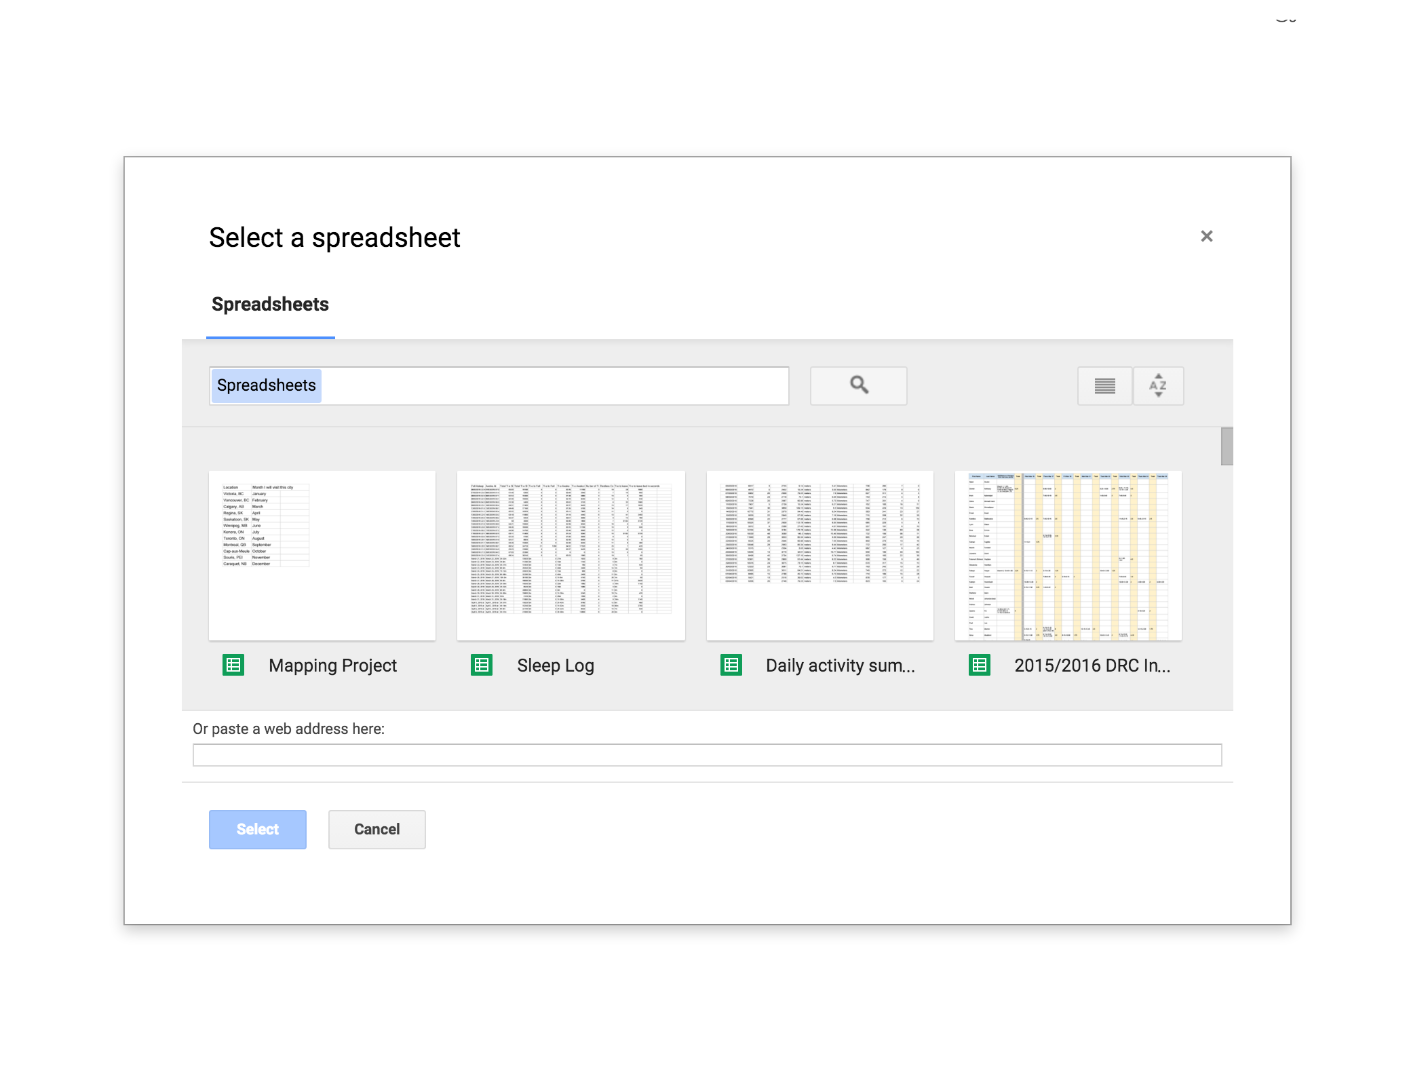Screen dimensions: 1412x1080
Task: Switch to list view using the view icon
Action: tap(1104, 385)
